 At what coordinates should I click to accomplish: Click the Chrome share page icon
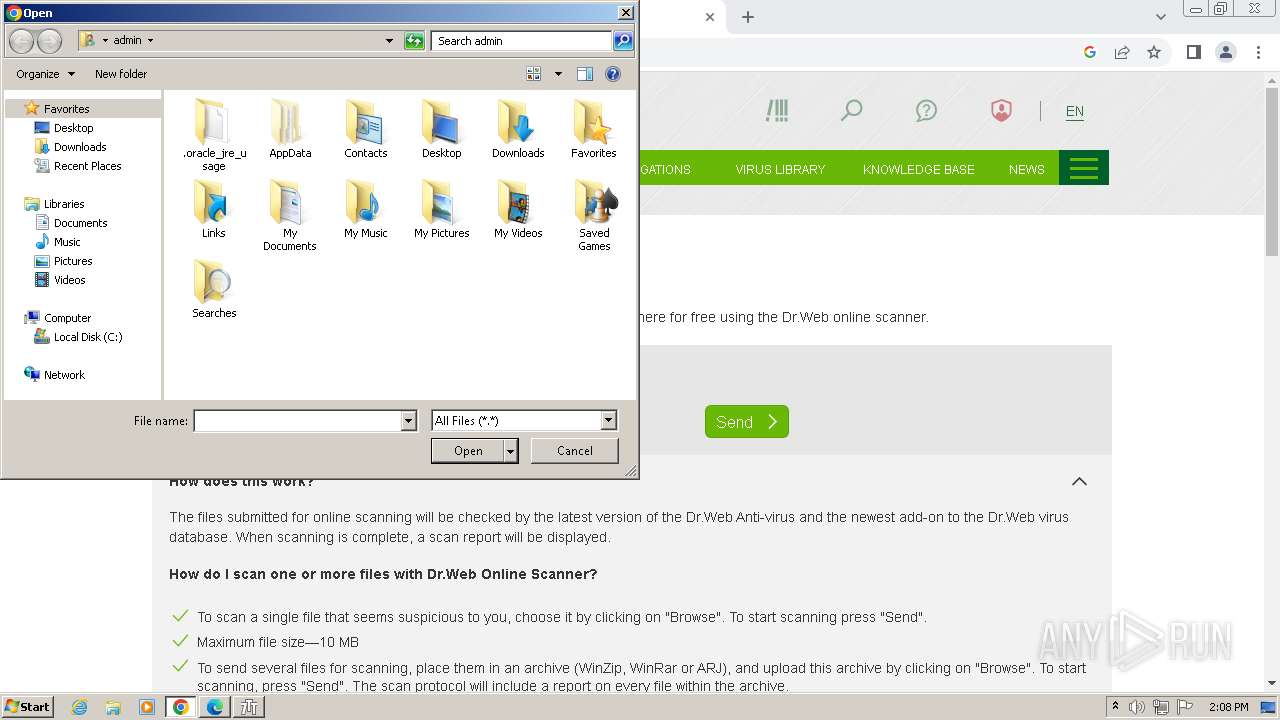pos(1122,52)
